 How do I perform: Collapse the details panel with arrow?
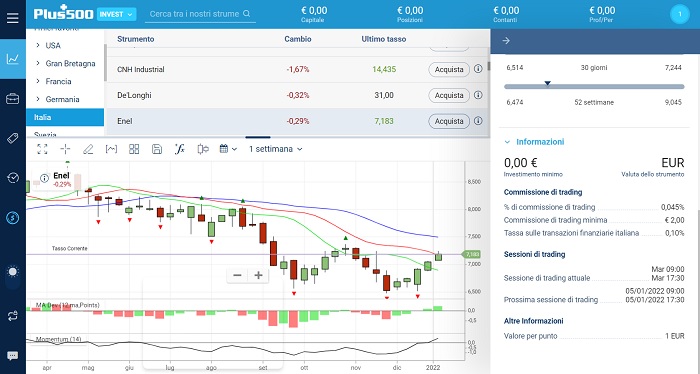pos(506,41)
